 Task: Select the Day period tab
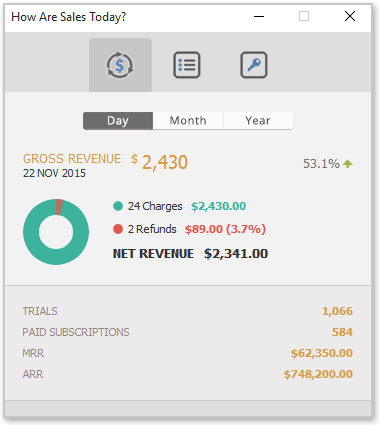[x=118, y=121]
